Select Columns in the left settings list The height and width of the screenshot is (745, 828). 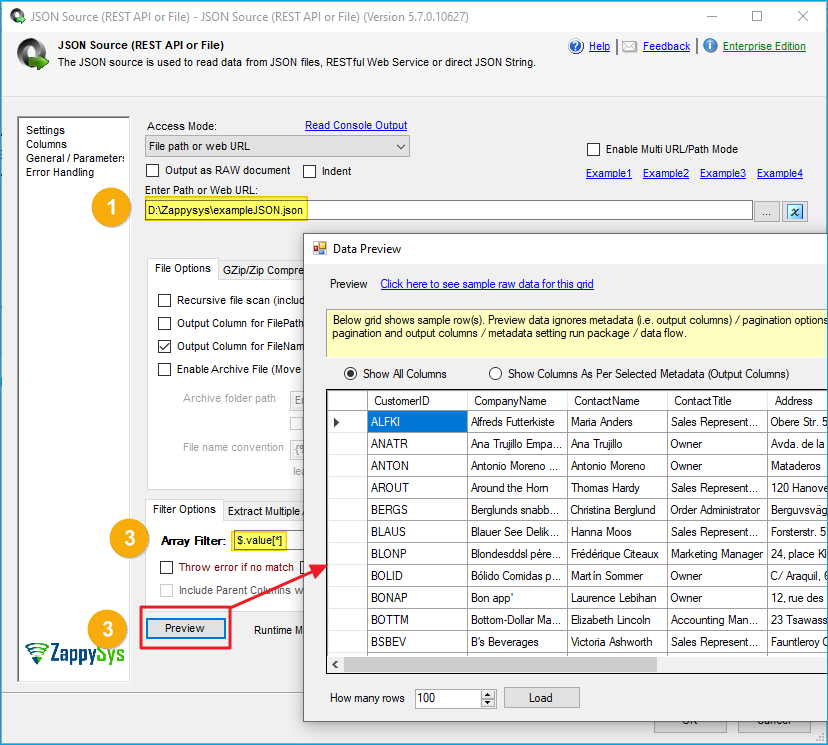[x=46, y=144]
